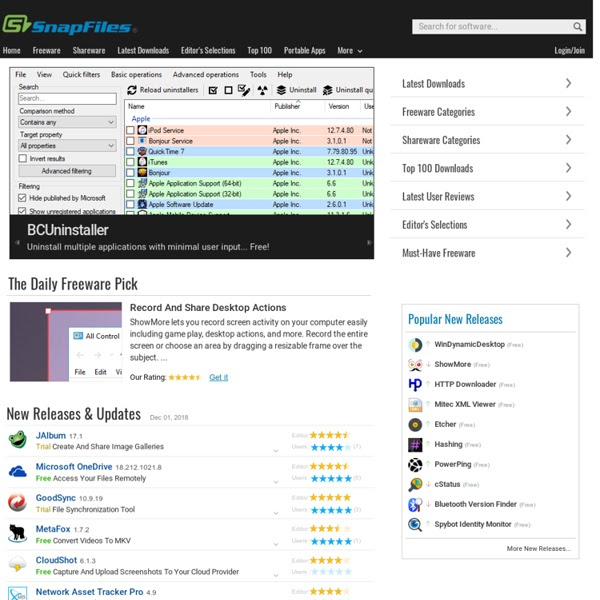Image resolution: width=600 pixels, height=600 pixels.
Task: Click the search magnifier icon
Action: click(x=577, y=26)
